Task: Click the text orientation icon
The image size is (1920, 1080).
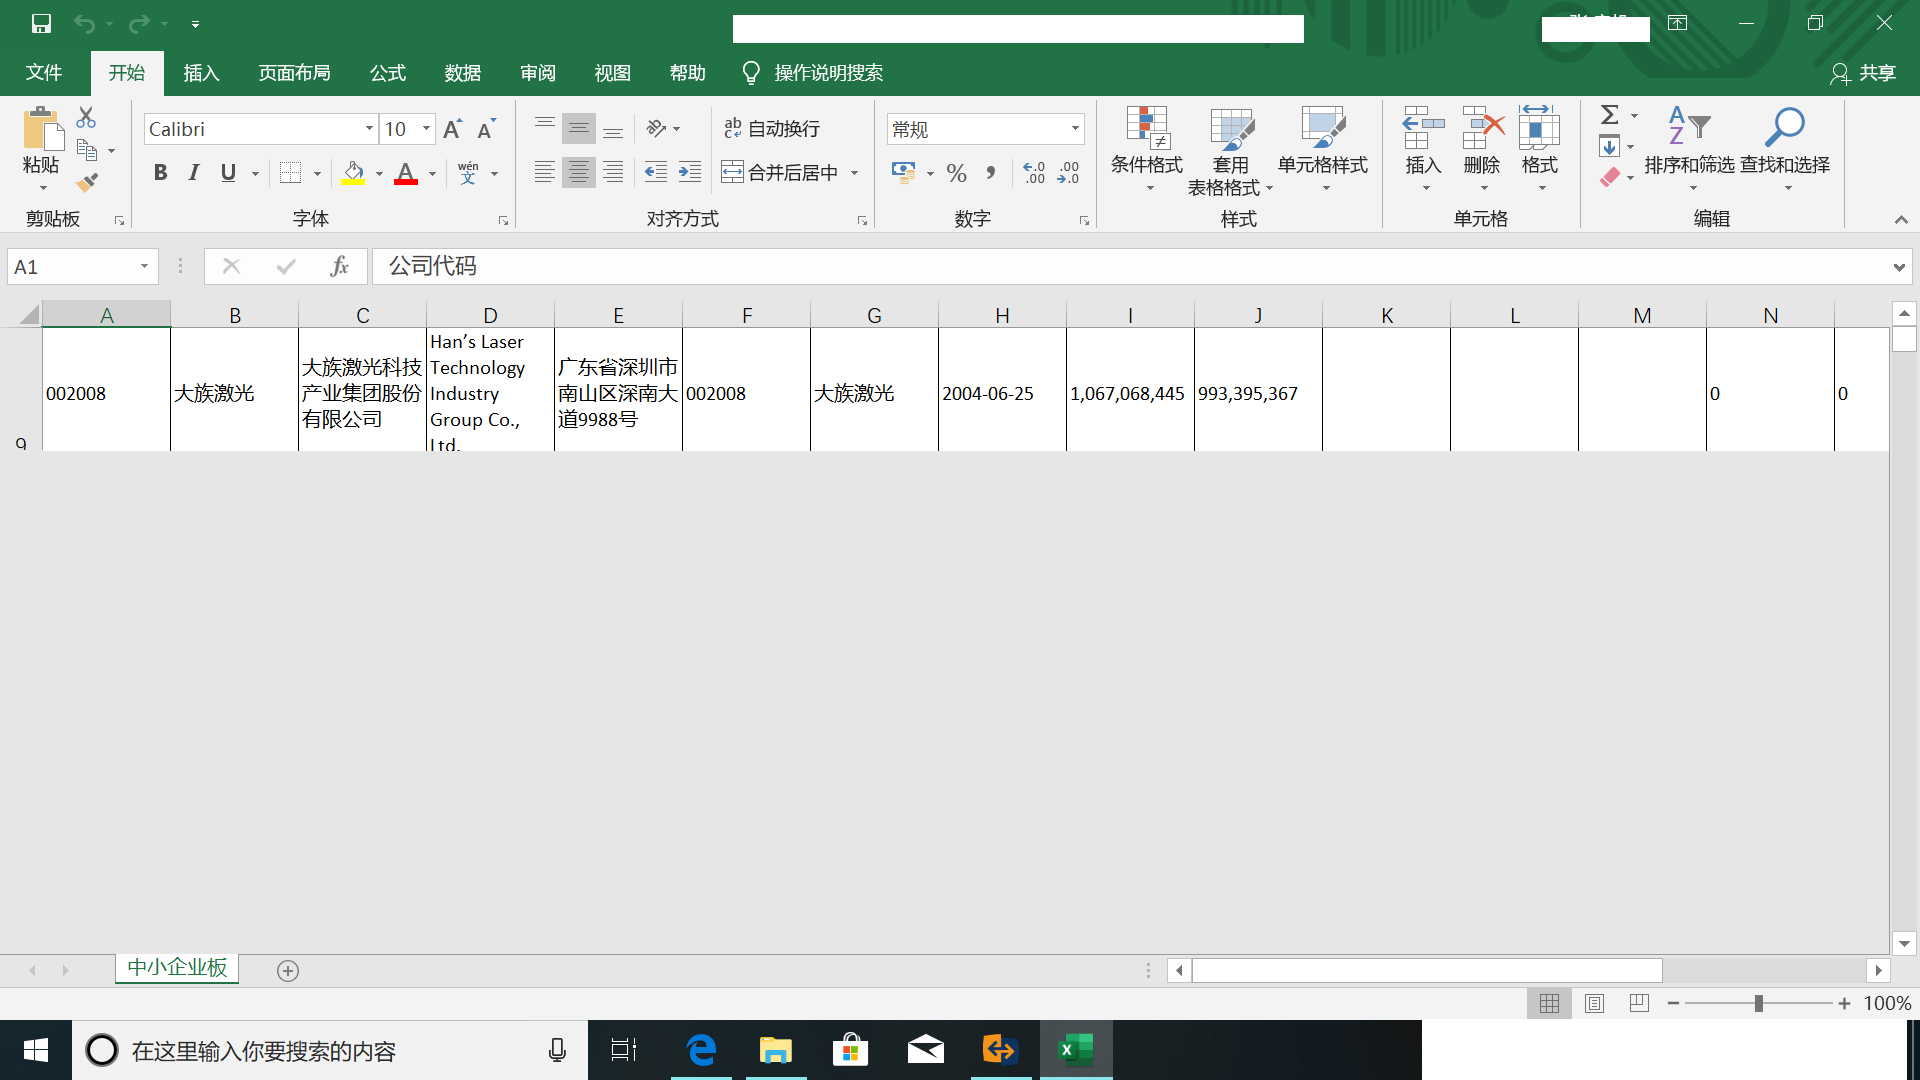Action: click(x=656, y=129)
